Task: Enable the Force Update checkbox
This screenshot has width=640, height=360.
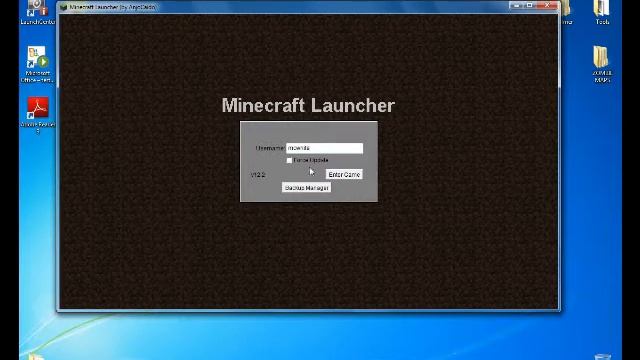Action: pyautogui.click(x=289, y=160)
